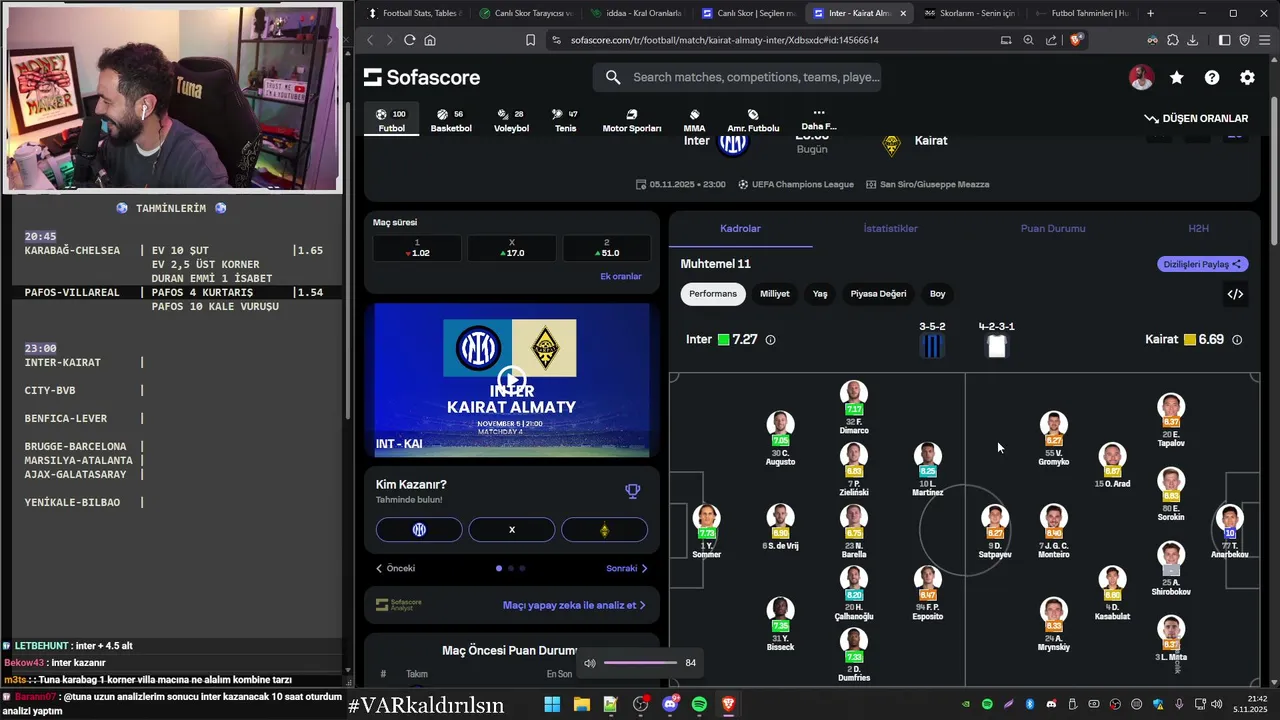This screenshot has width=1280, height=720.
Task: Select the MMA sport category
Action: [x=694, y=121]
